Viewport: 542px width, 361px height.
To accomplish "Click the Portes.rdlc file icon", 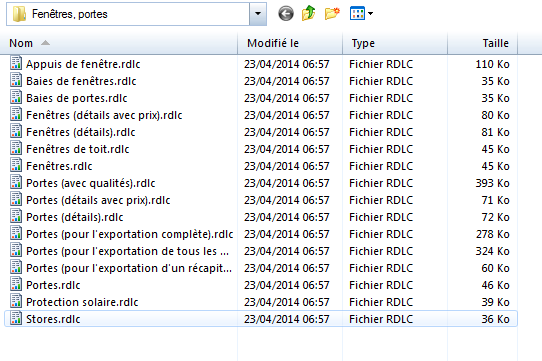I will pos(16,284).
